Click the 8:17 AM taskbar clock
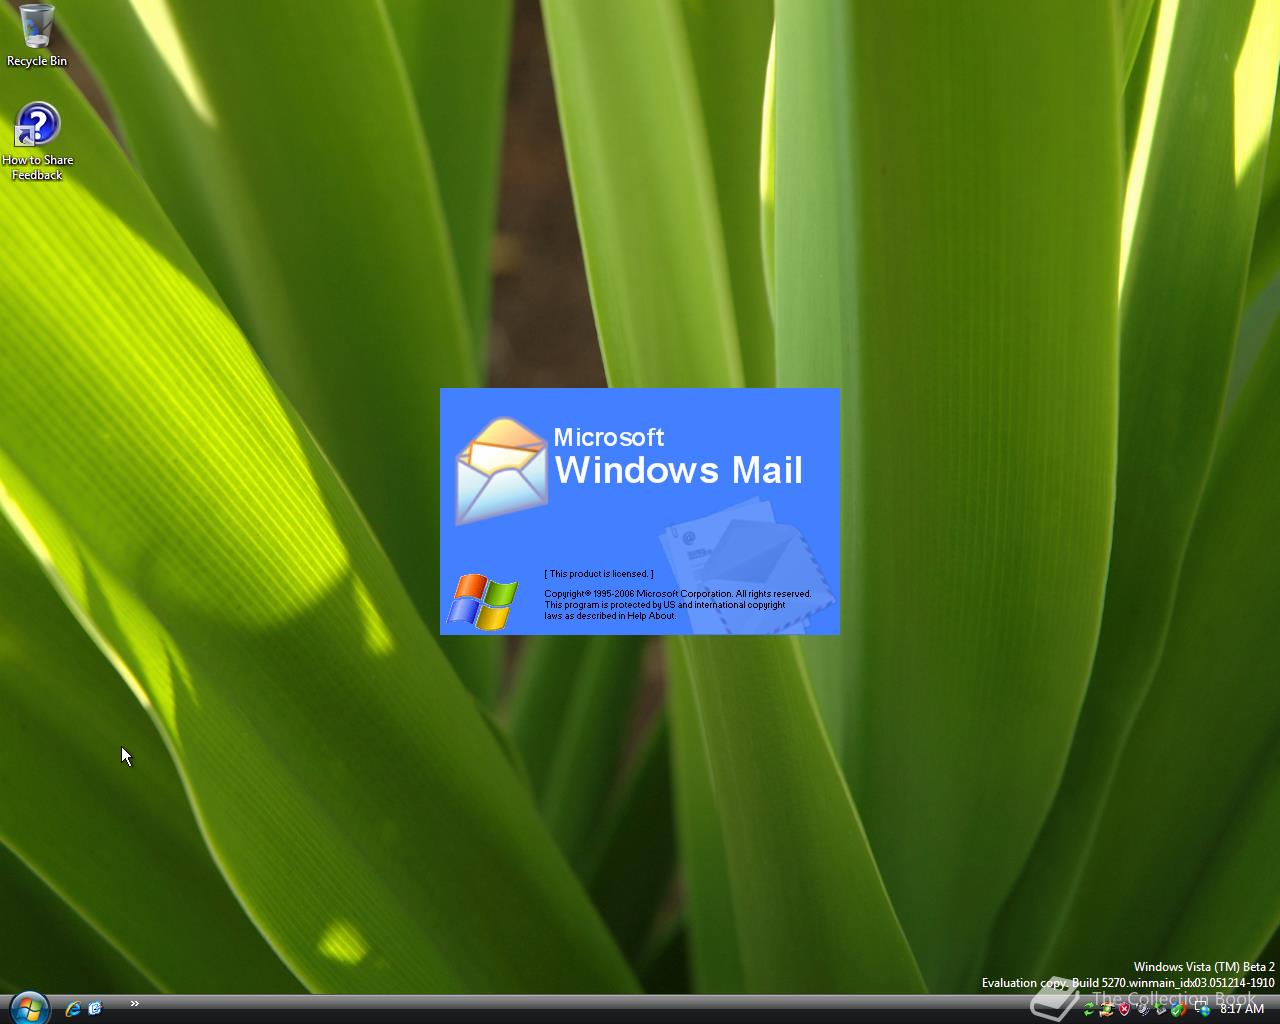 (x=1242, y=1009)
